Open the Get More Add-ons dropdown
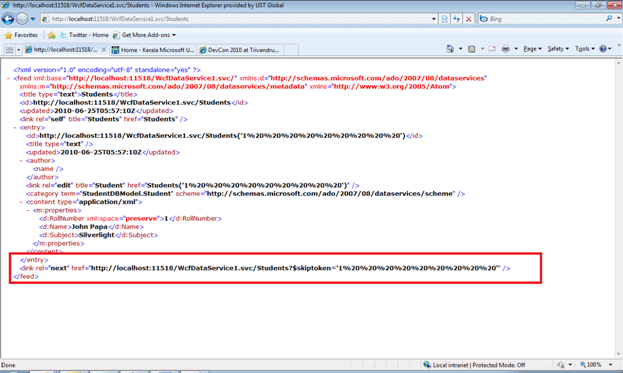This screenshot has width=623, height=373. point(144,35)
